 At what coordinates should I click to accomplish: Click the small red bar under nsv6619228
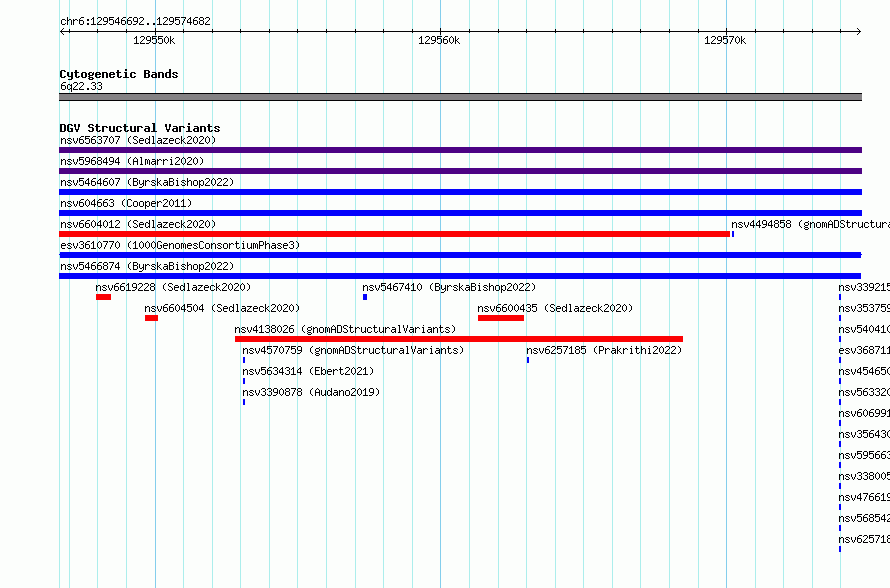point(103,297)
